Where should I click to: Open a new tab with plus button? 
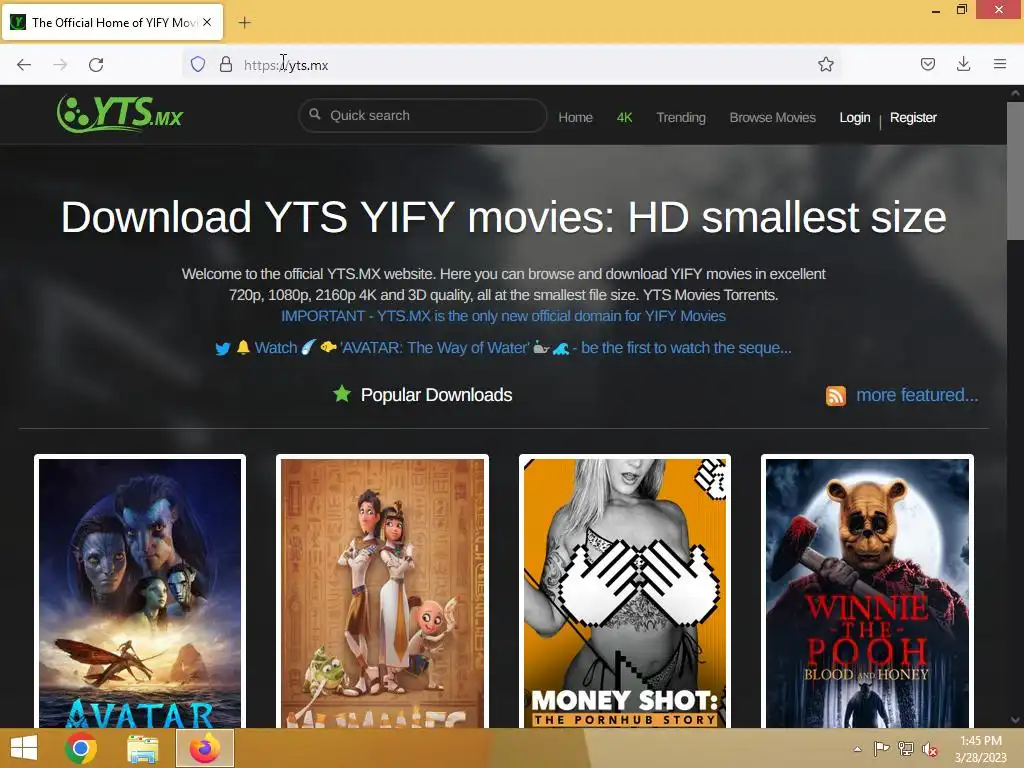coord(244,22)
